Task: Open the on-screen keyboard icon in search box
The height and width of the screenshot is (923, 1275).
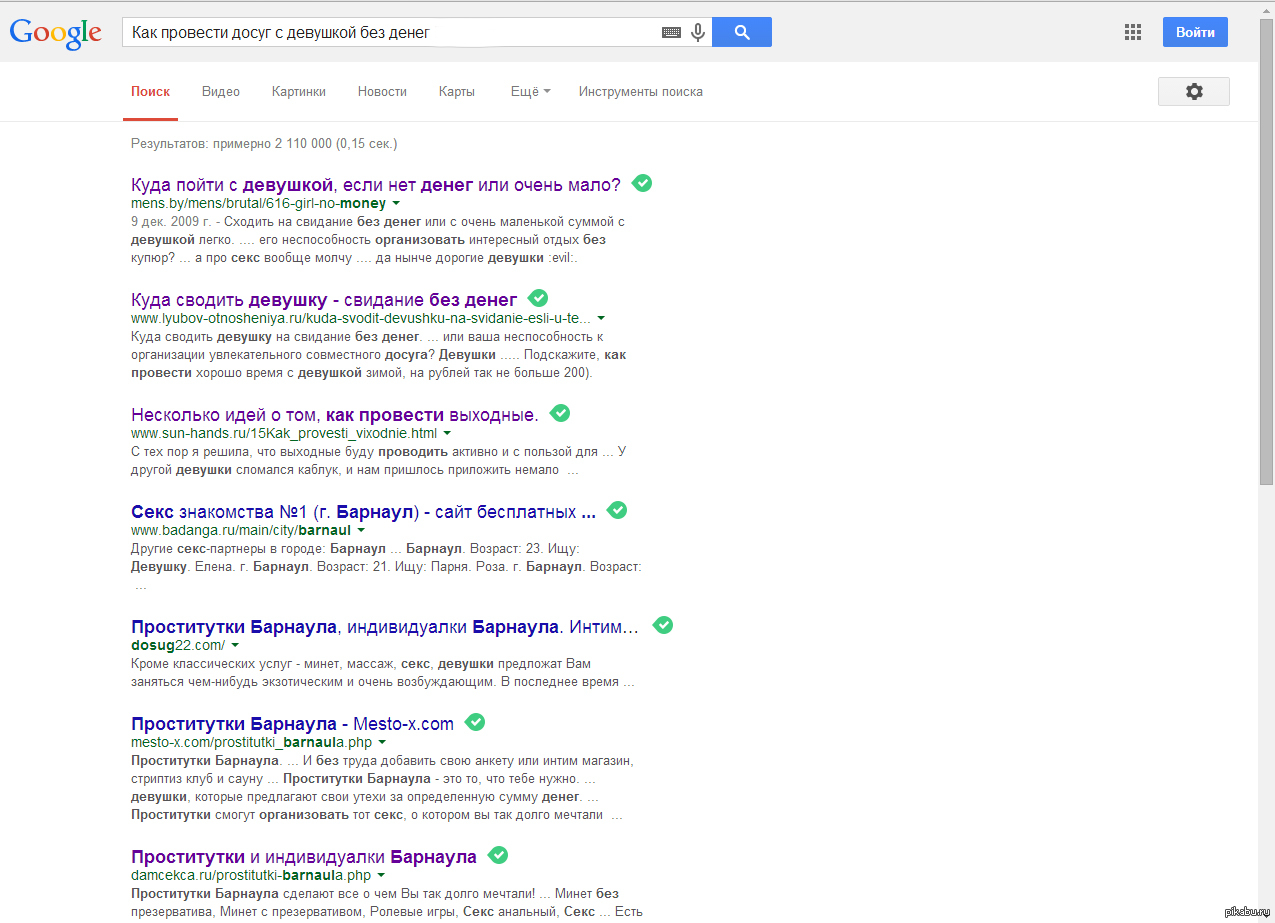Action: tap(671, 33)
